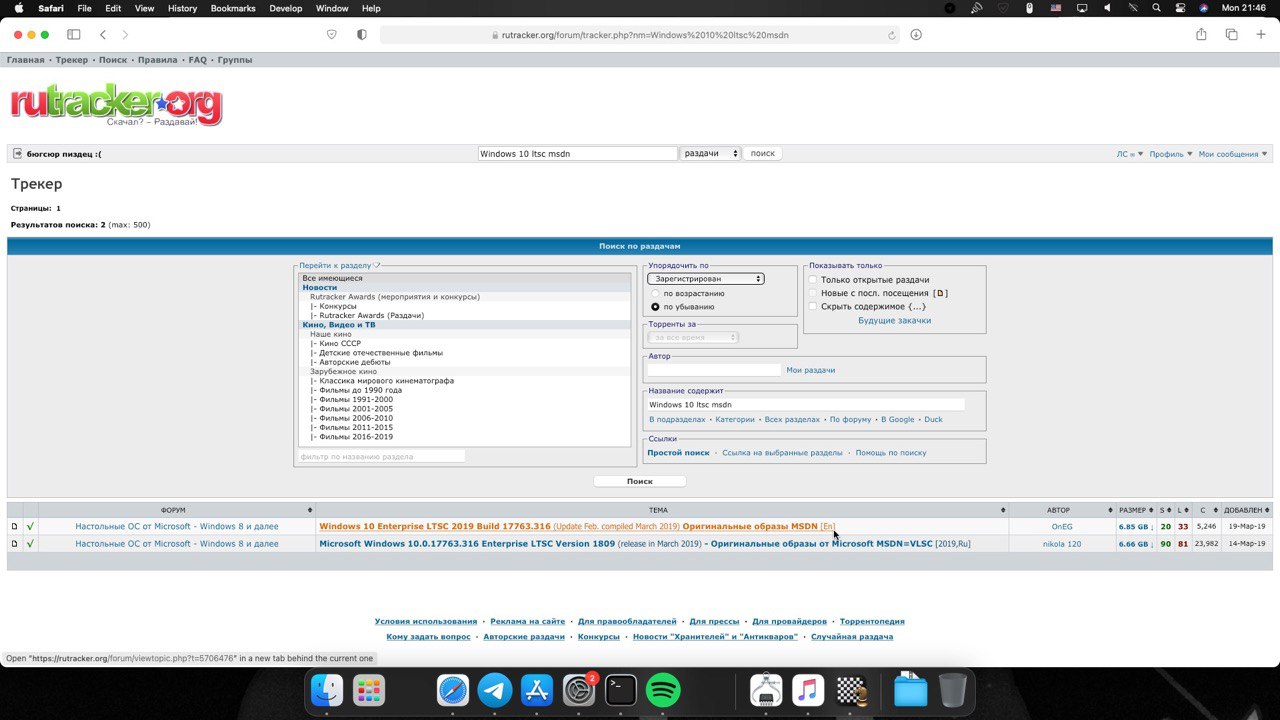Click the 'Помощь по поиску' link
Viewport: 1280px width, 720px height.
tap(890, 453)
